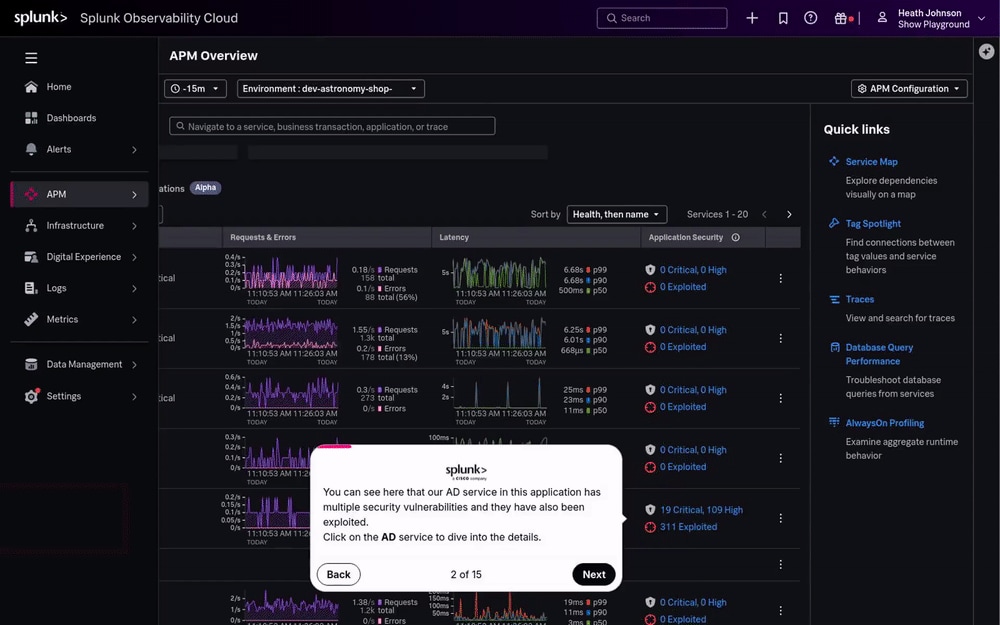1000x625 pixels.
Task: Click the Next button in tour popup
Action: tap(594, 575)
